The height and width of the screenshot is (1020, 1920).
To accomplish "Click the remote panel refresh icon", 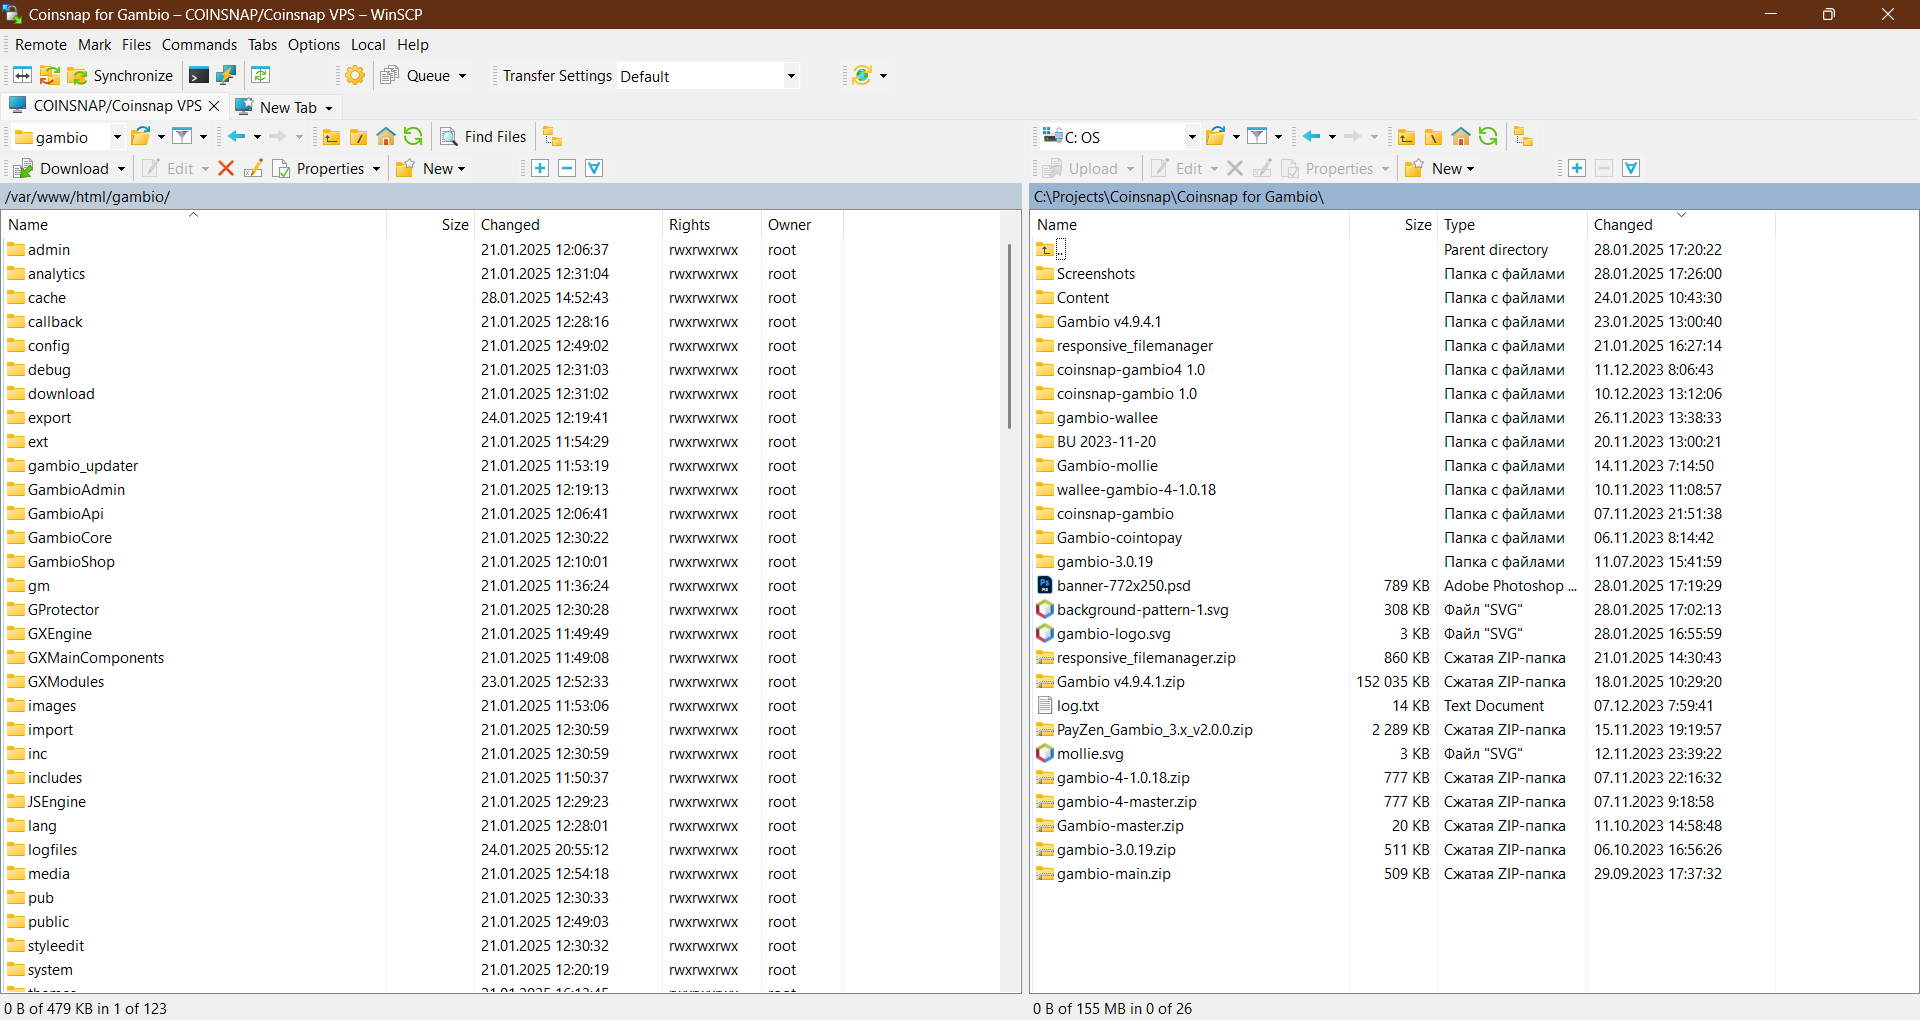I will tap(413, 137).
